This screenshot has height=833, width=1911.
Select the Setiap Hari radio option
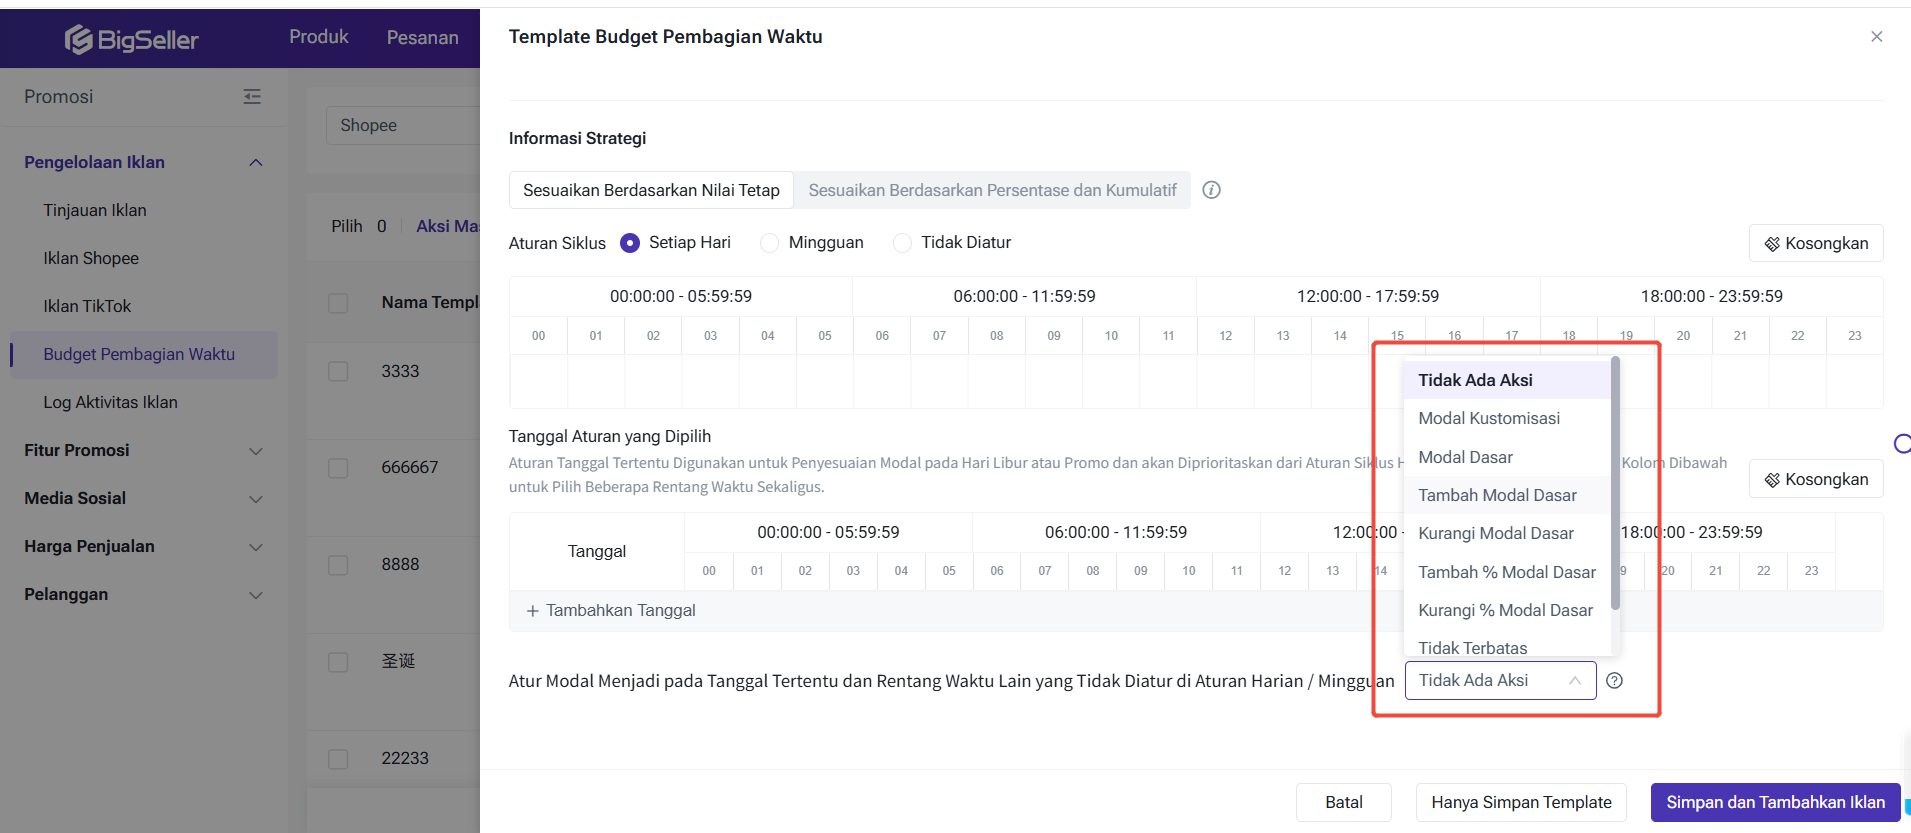coord(630,243)
